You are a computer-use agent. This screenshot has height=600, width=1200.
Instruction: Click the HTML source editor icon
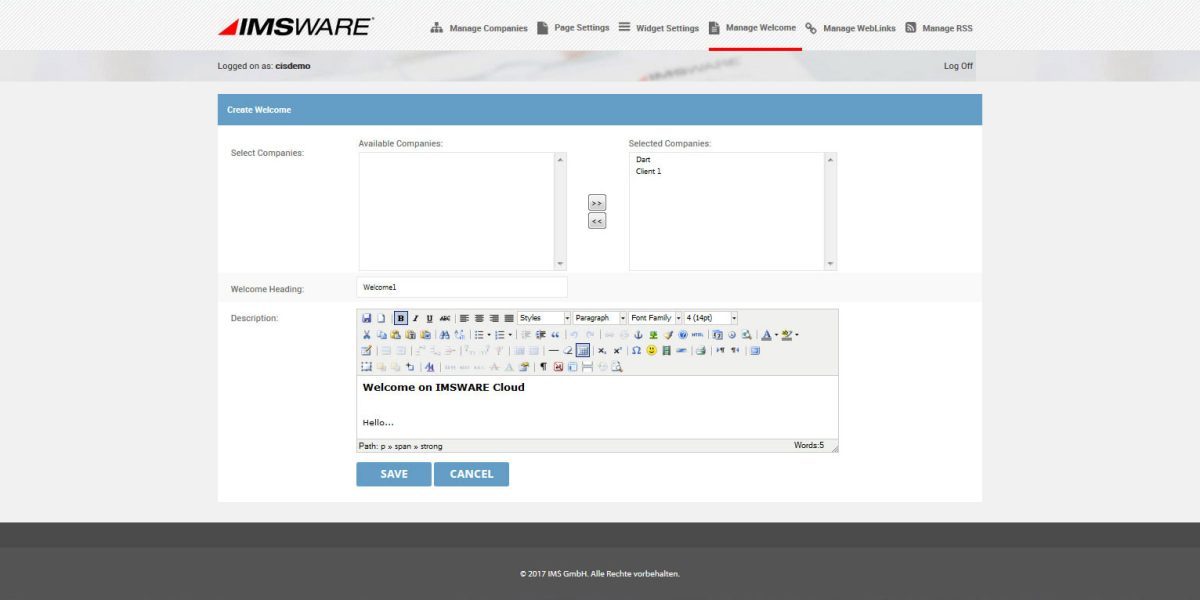pyautogui.click(x=697, y=334)
